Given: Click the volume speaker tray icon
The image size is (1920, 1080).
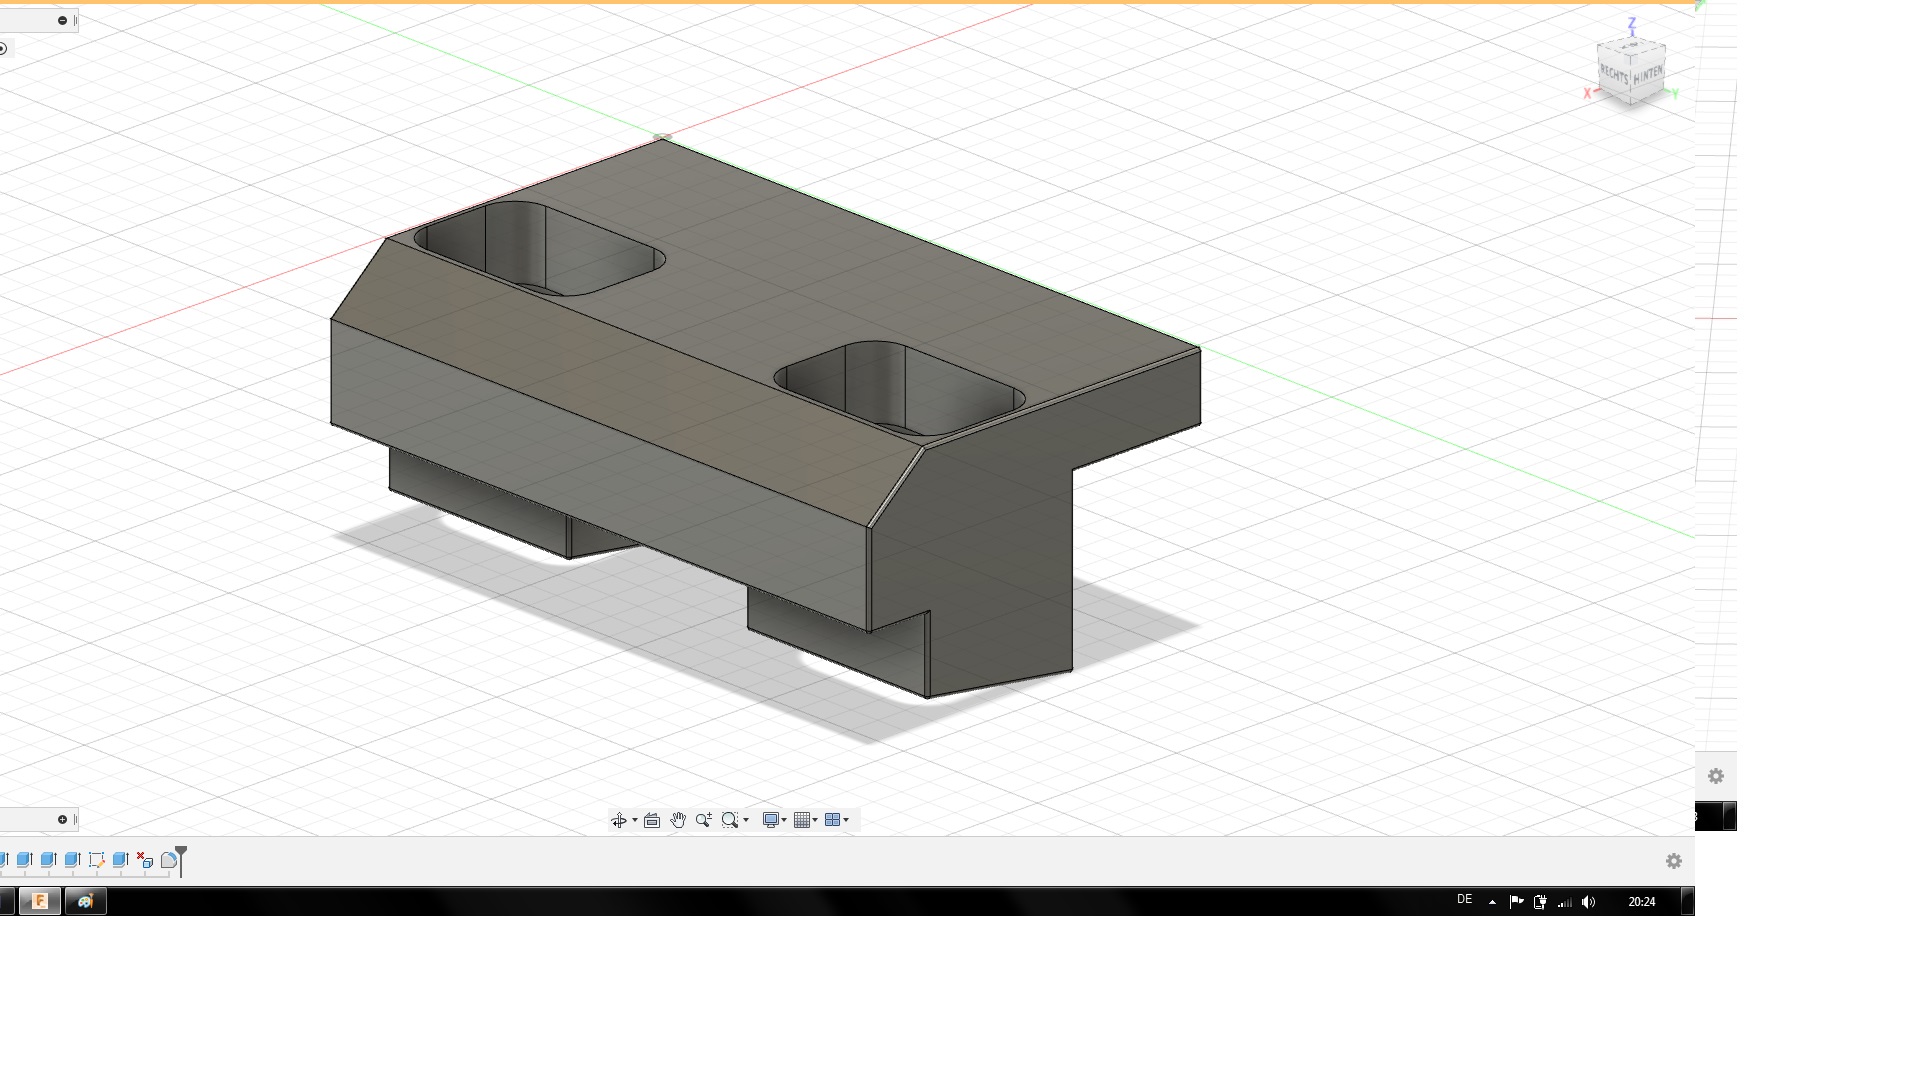Looking at the screenshot, I should (x=1589, y=902).
